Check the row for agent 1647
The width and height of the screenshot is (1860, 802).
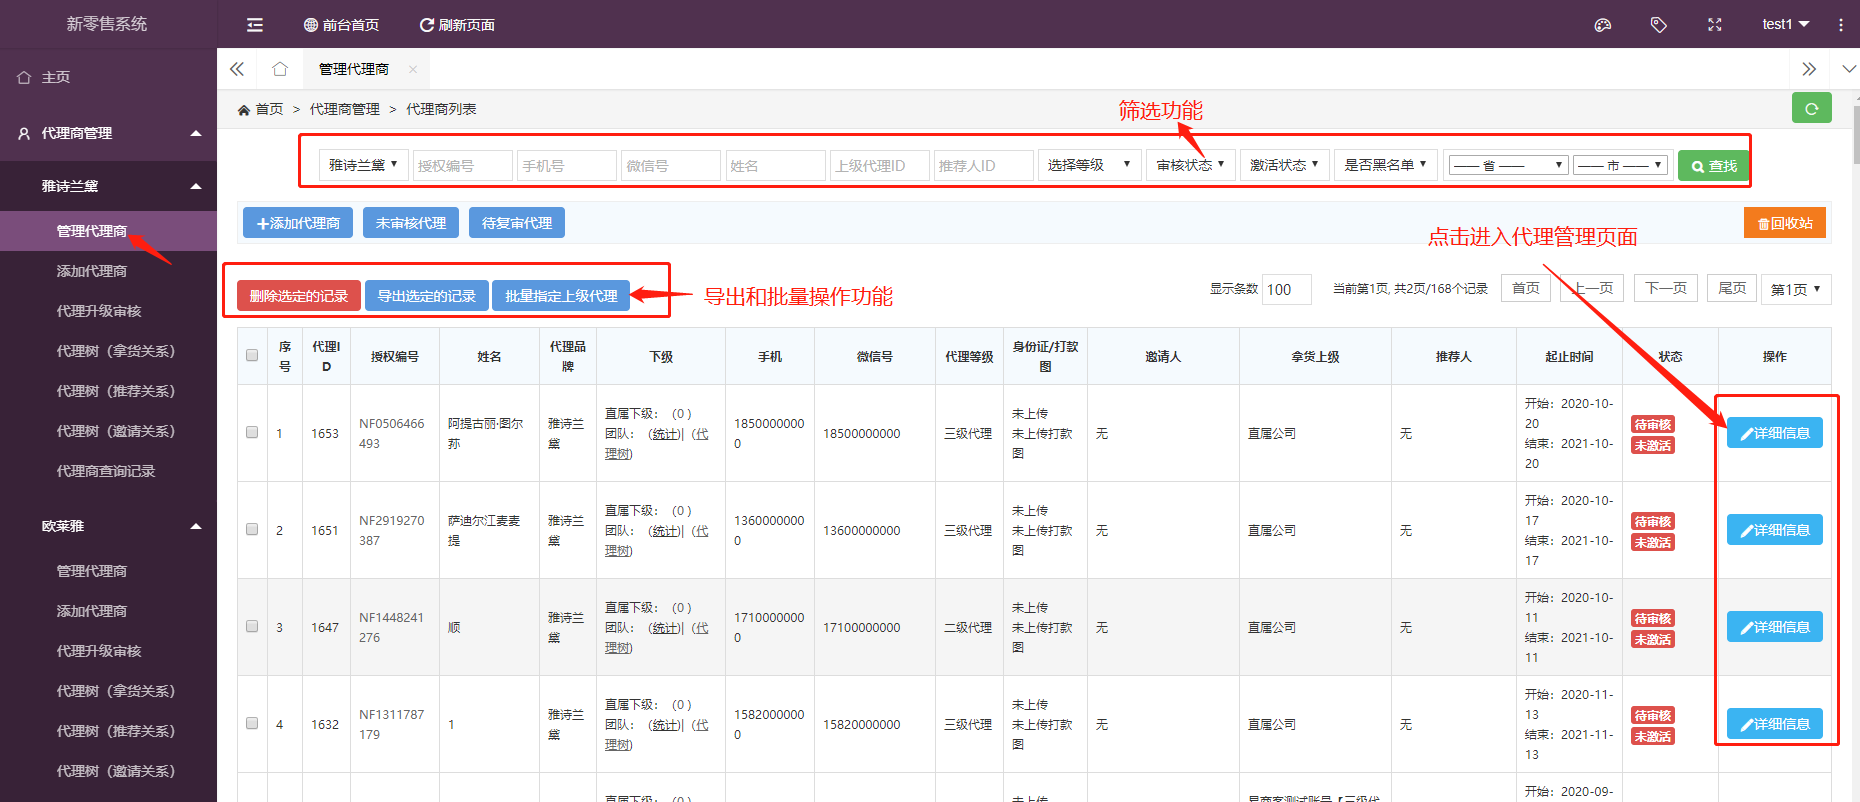point(252,626)
